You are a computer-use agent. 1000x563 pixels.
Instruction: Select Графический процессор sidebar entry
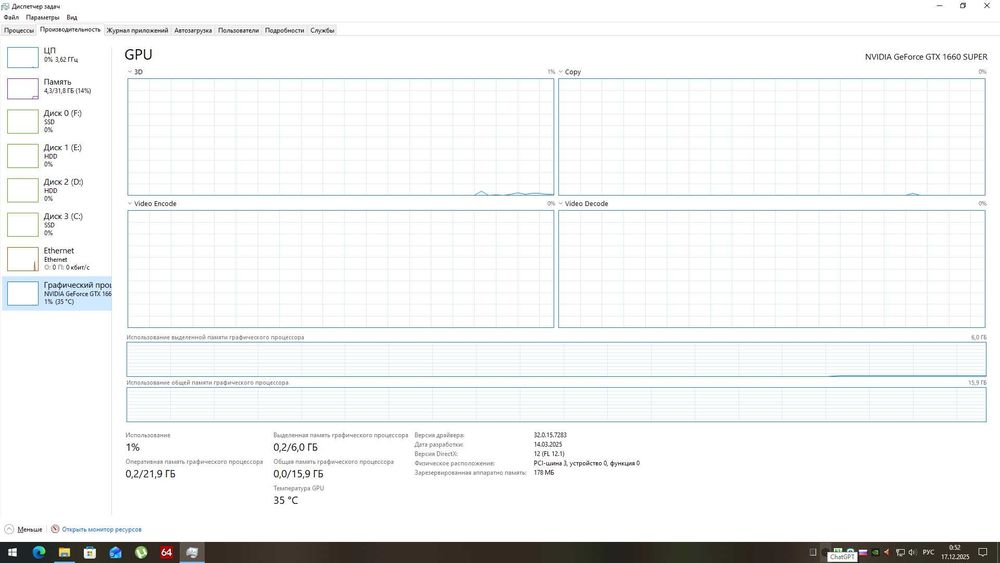click(57, 293)
